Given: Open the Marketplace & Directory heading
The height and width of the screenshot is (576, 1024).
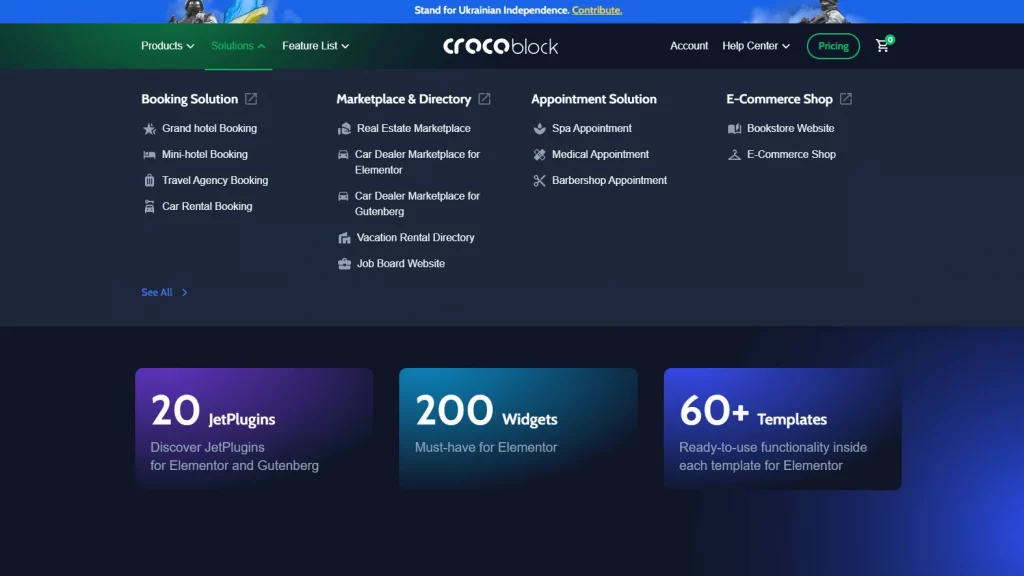Looking at the screenshot, I should coord(404,99).
